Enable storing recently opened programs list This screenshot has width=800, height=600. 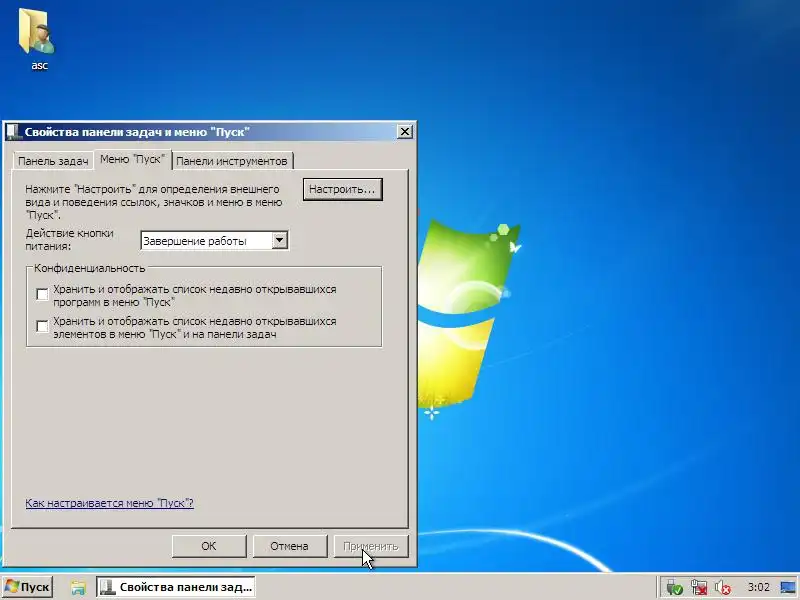click(x=42, y=294)
